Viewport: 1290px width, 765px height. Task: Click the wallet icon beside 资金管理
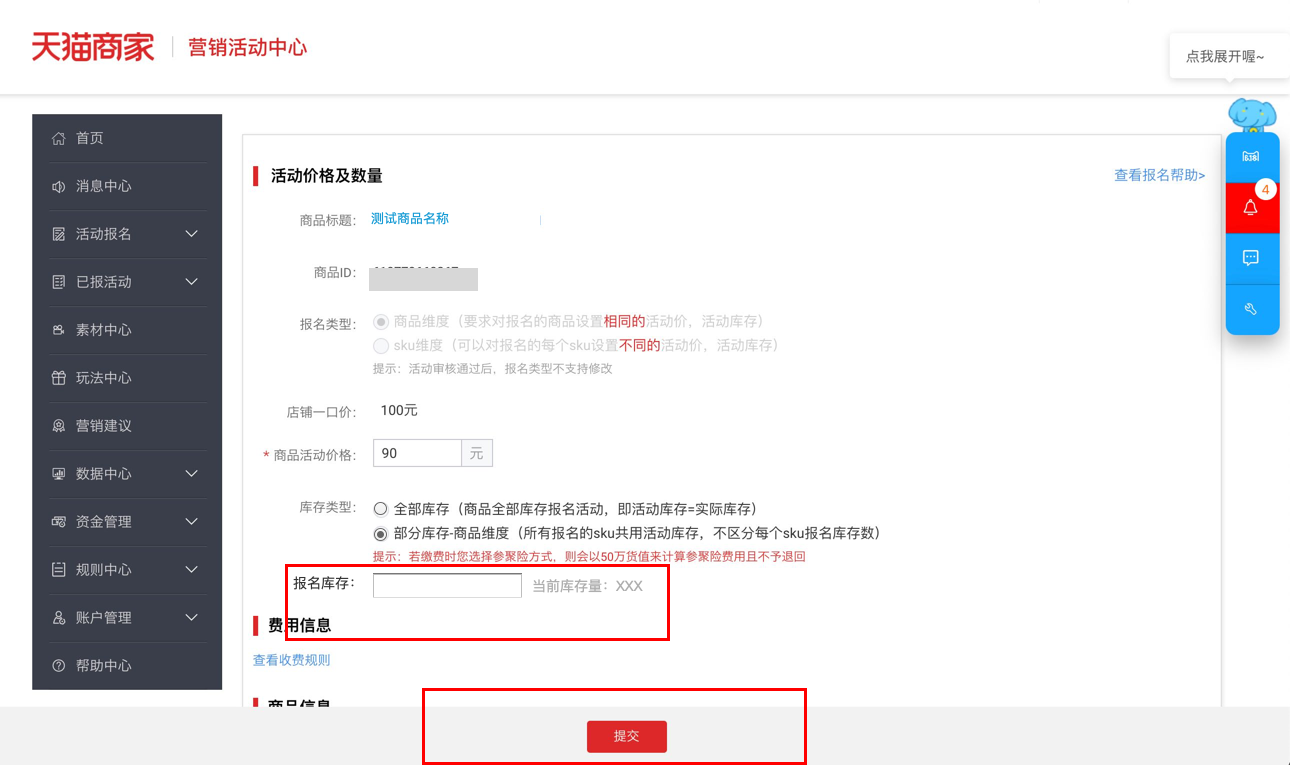point(58,522)
